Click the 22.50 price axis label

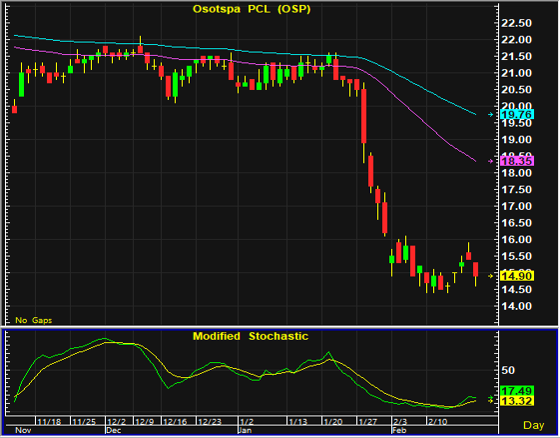click(x=516, y=24)
